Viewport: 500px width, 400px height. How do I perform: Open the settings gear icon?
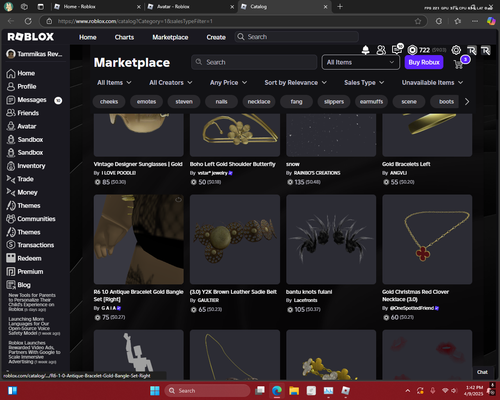[x=456, y=50]
